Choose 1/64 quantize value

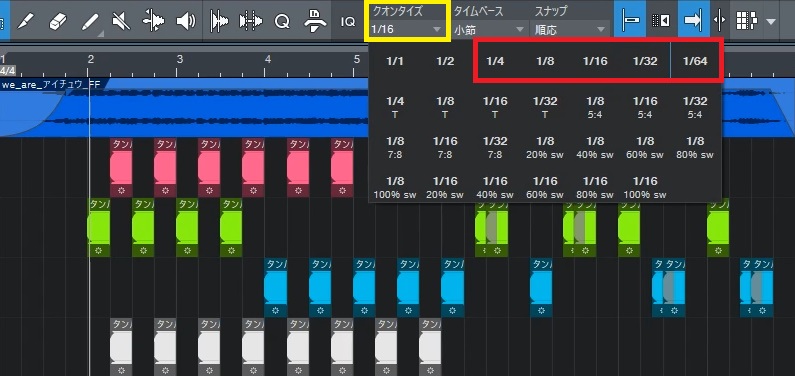click(695, 61)
